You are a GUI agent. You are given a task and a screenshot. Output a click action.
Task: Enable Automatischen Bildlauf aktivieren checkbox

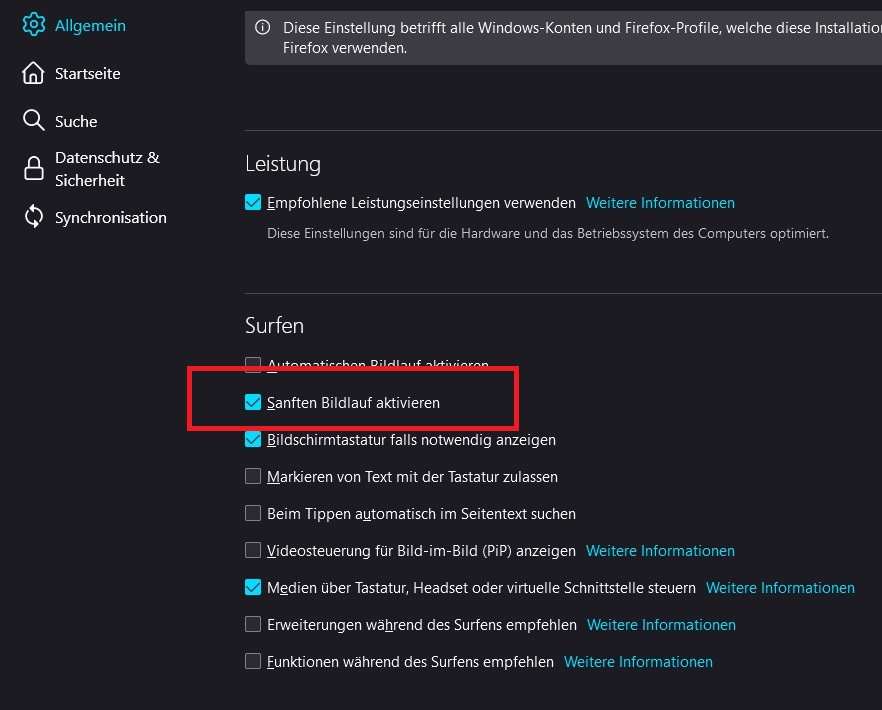(x=253, y=365)
